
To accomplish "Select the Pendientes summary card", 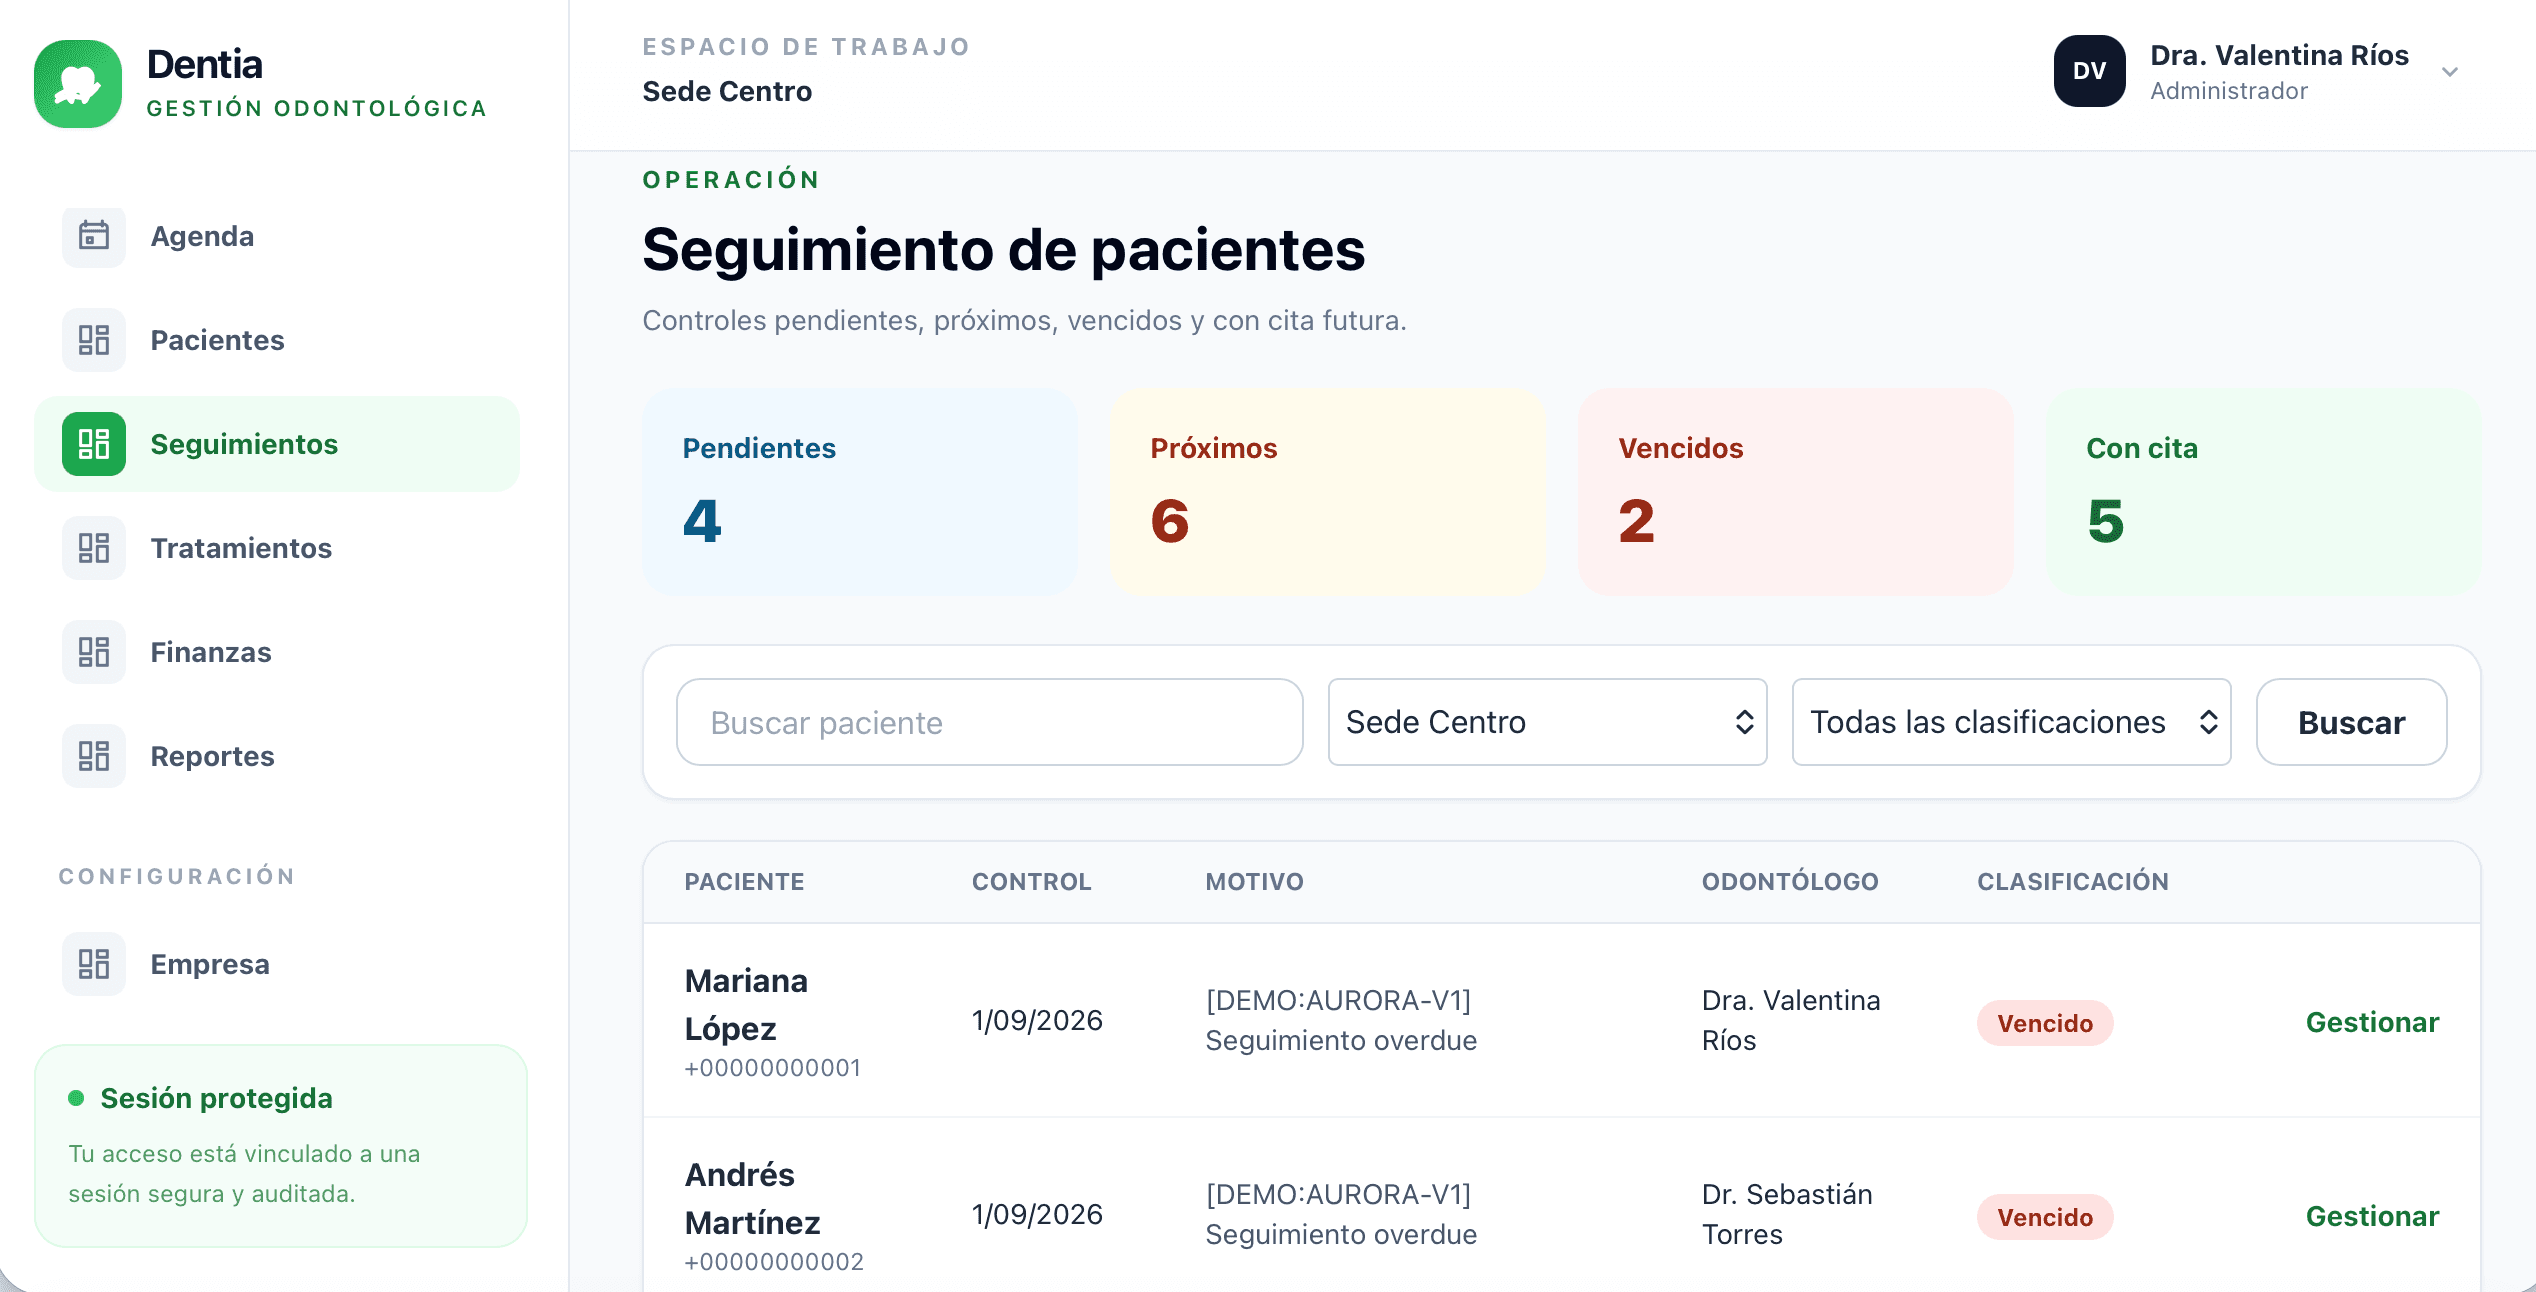I will pos(860,492).
